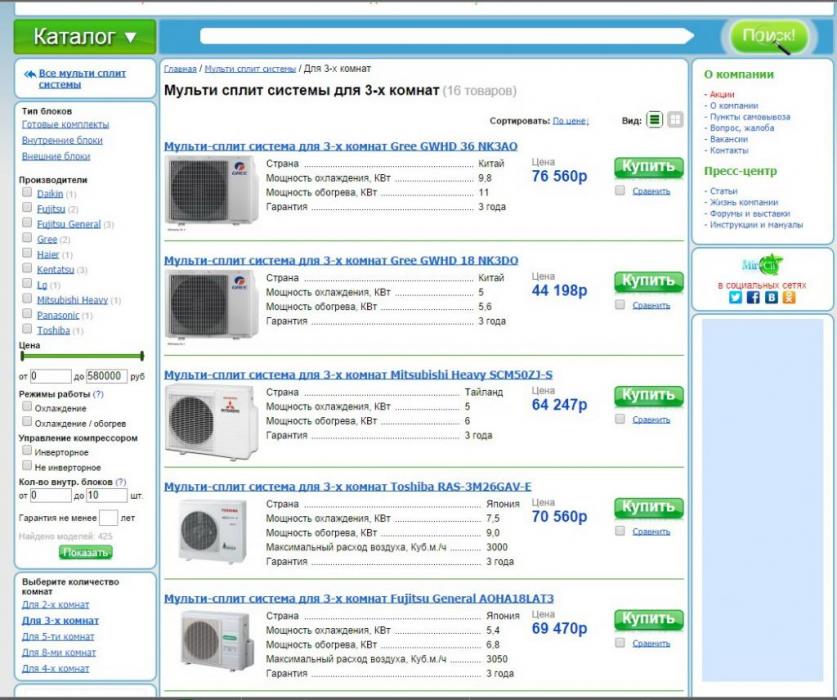Click Купить for Fujitsu General AOHA18LAT3
This screenshot has width=837, height=700.
(649, 619)
